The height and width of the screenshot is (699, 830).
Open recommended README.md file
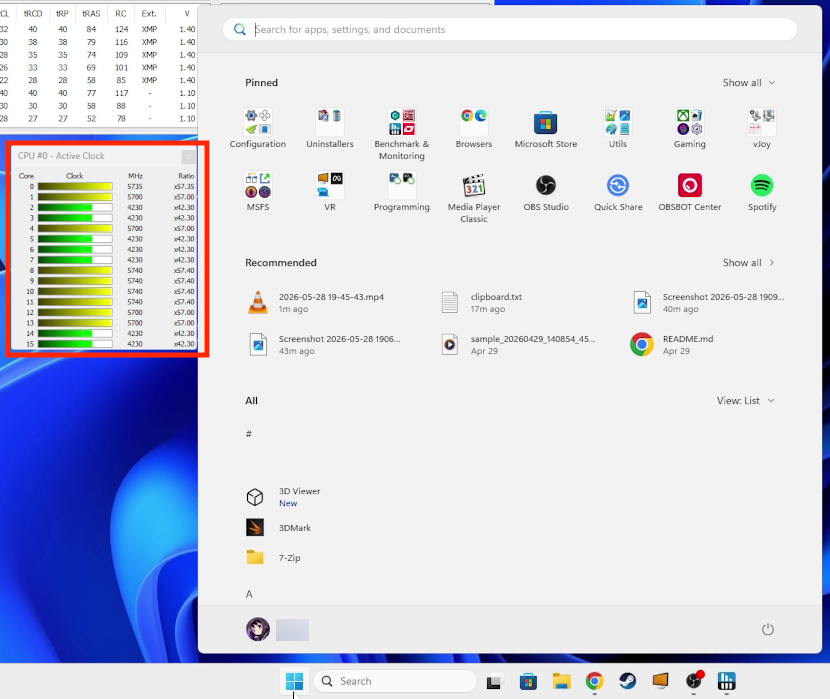click(x=672, y=344)
